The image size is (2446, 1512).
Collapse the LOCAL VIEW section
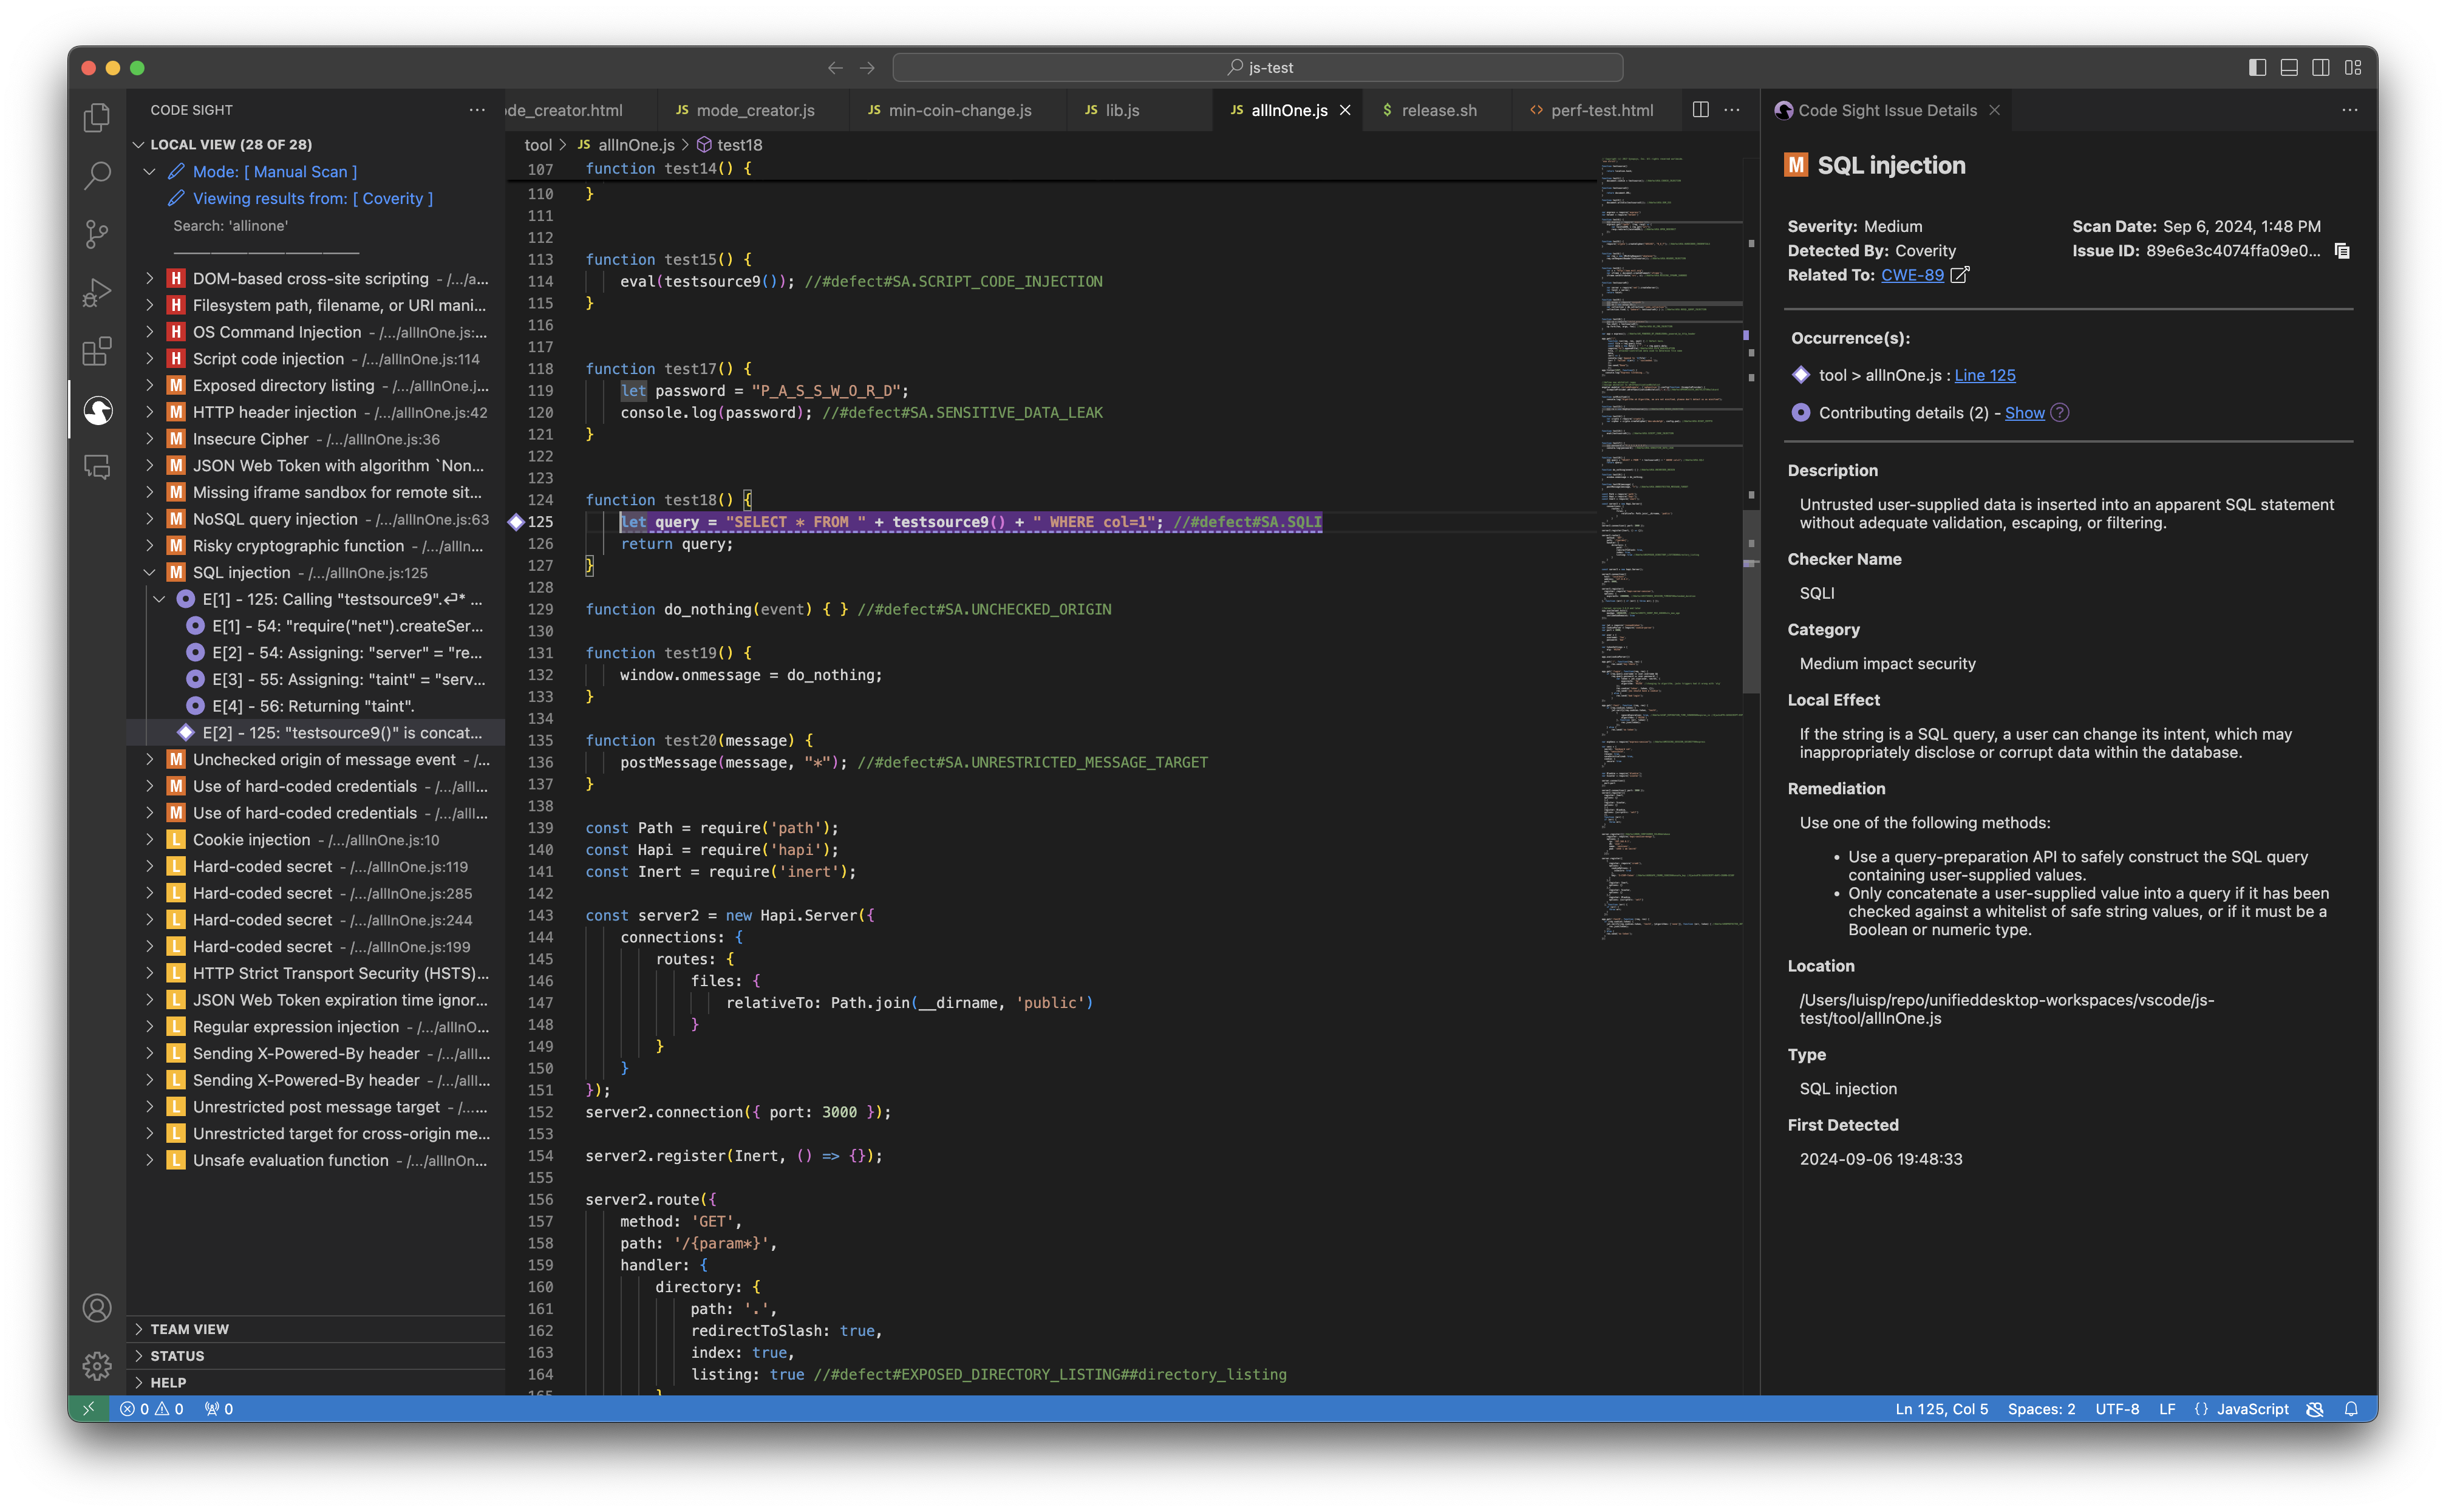138,145
